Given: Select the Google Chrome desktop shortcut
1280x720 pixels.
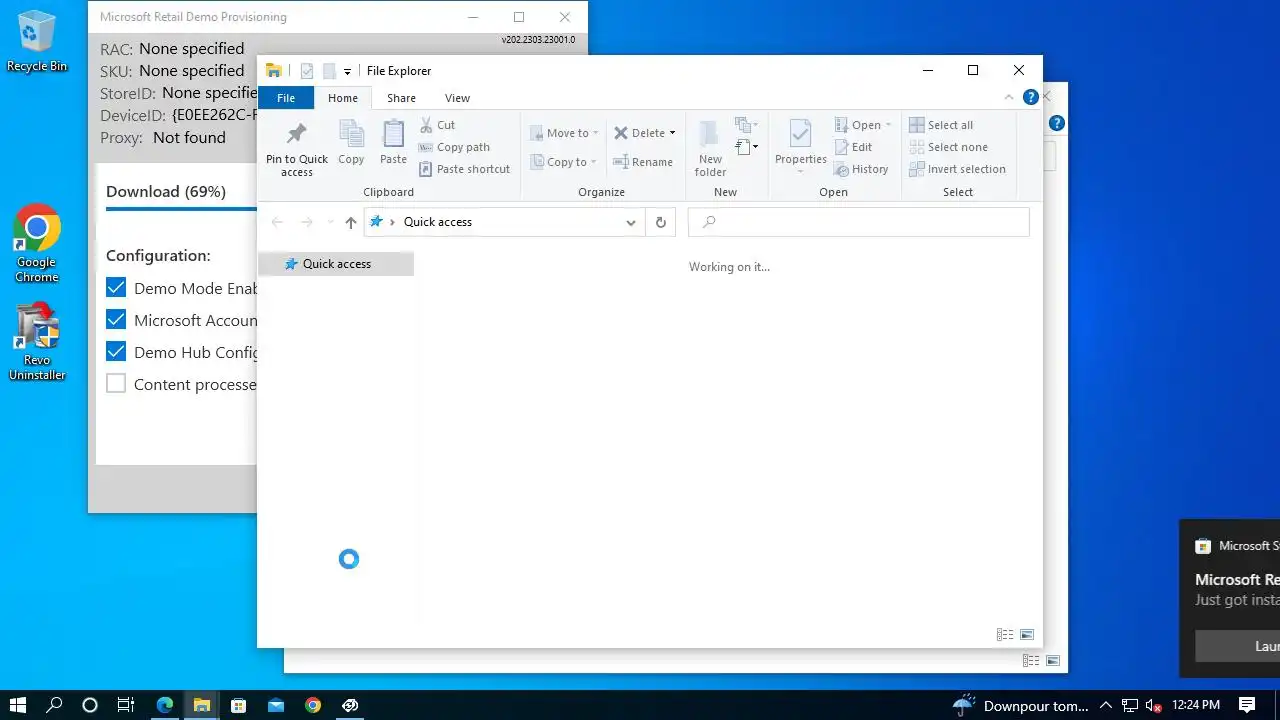Looking at the screenshot, I should point(37,244).
